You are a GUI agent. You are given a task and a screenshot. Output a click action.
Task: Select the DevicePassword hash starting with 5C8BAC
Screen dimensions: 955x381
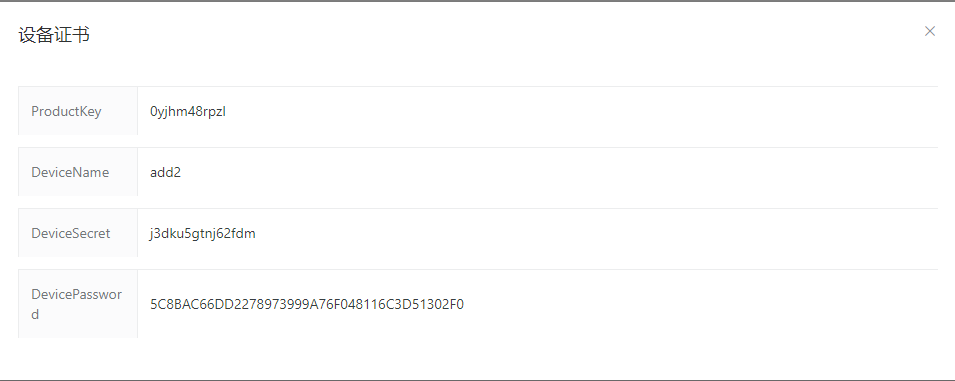307,304
